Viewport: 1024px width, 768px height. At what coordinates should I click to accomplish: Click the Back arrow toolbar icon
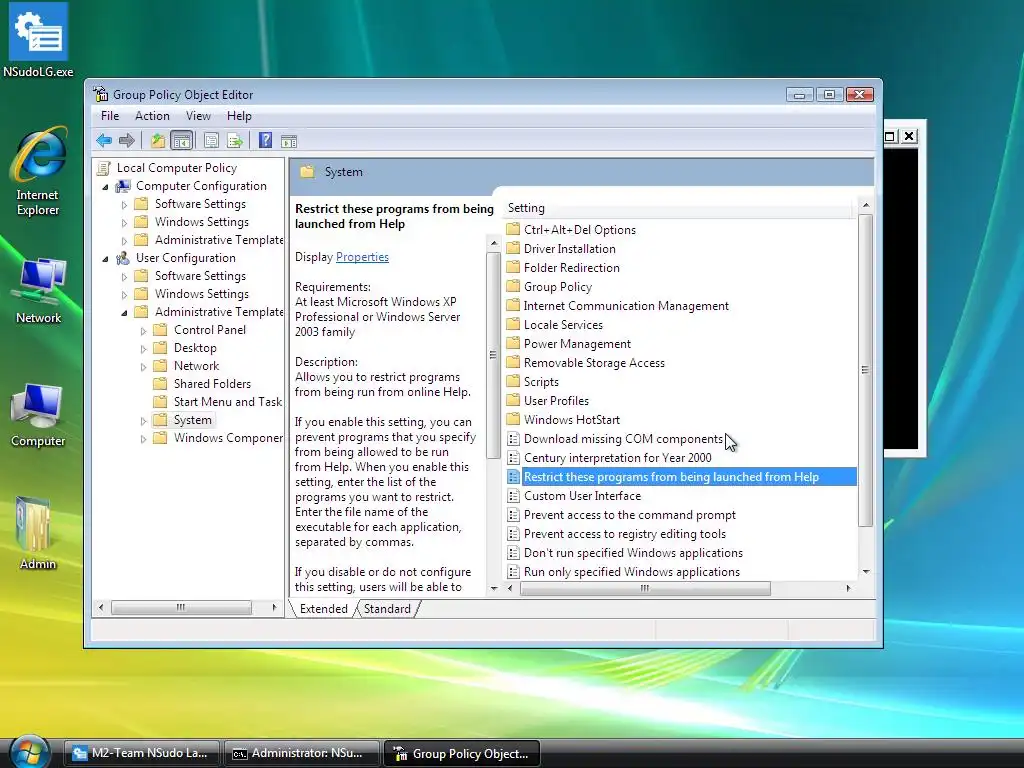[104, 140]
